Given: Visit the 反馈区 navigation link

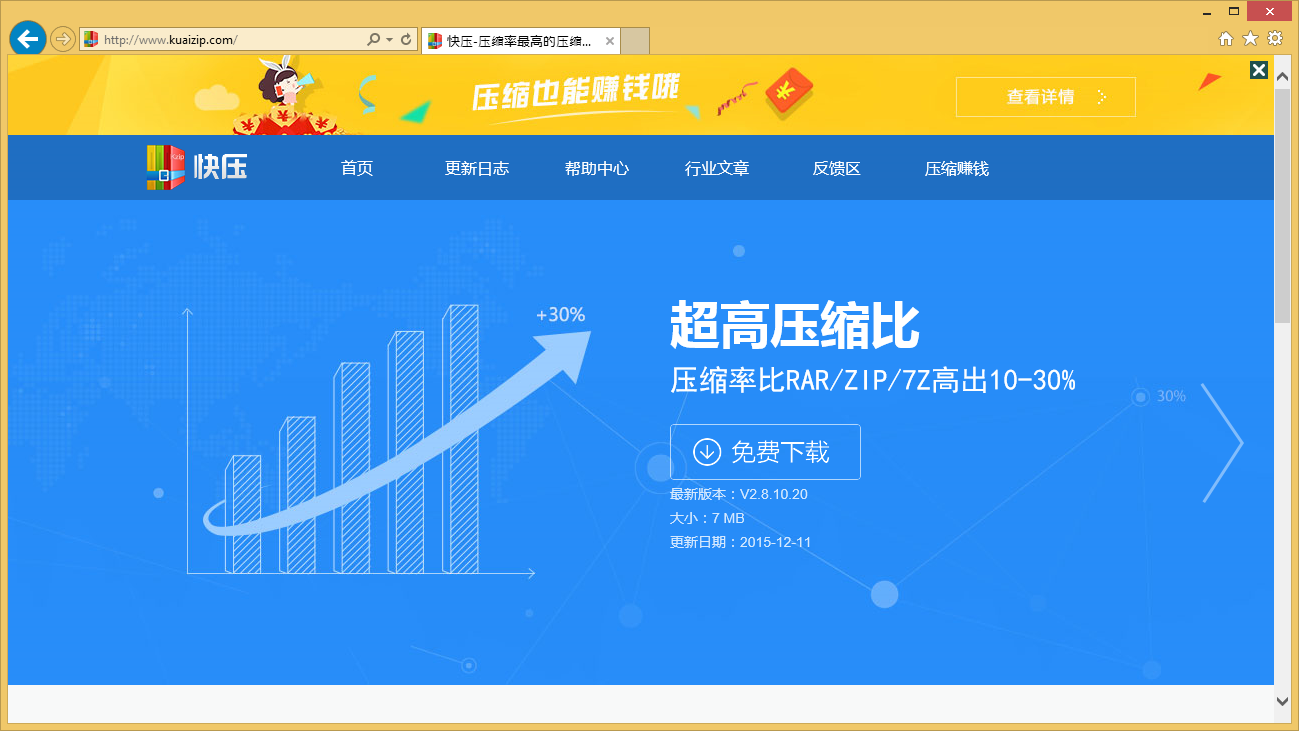Looking at the screenshot, I should pos(837,168).
